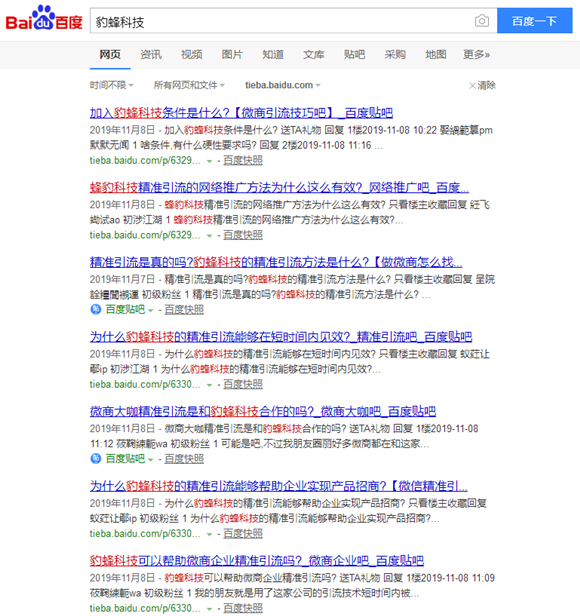Viewport: 580px width, 616px height.
Task: Open result 加入豹蜂科技条件是什么
Action: point(241,113)
